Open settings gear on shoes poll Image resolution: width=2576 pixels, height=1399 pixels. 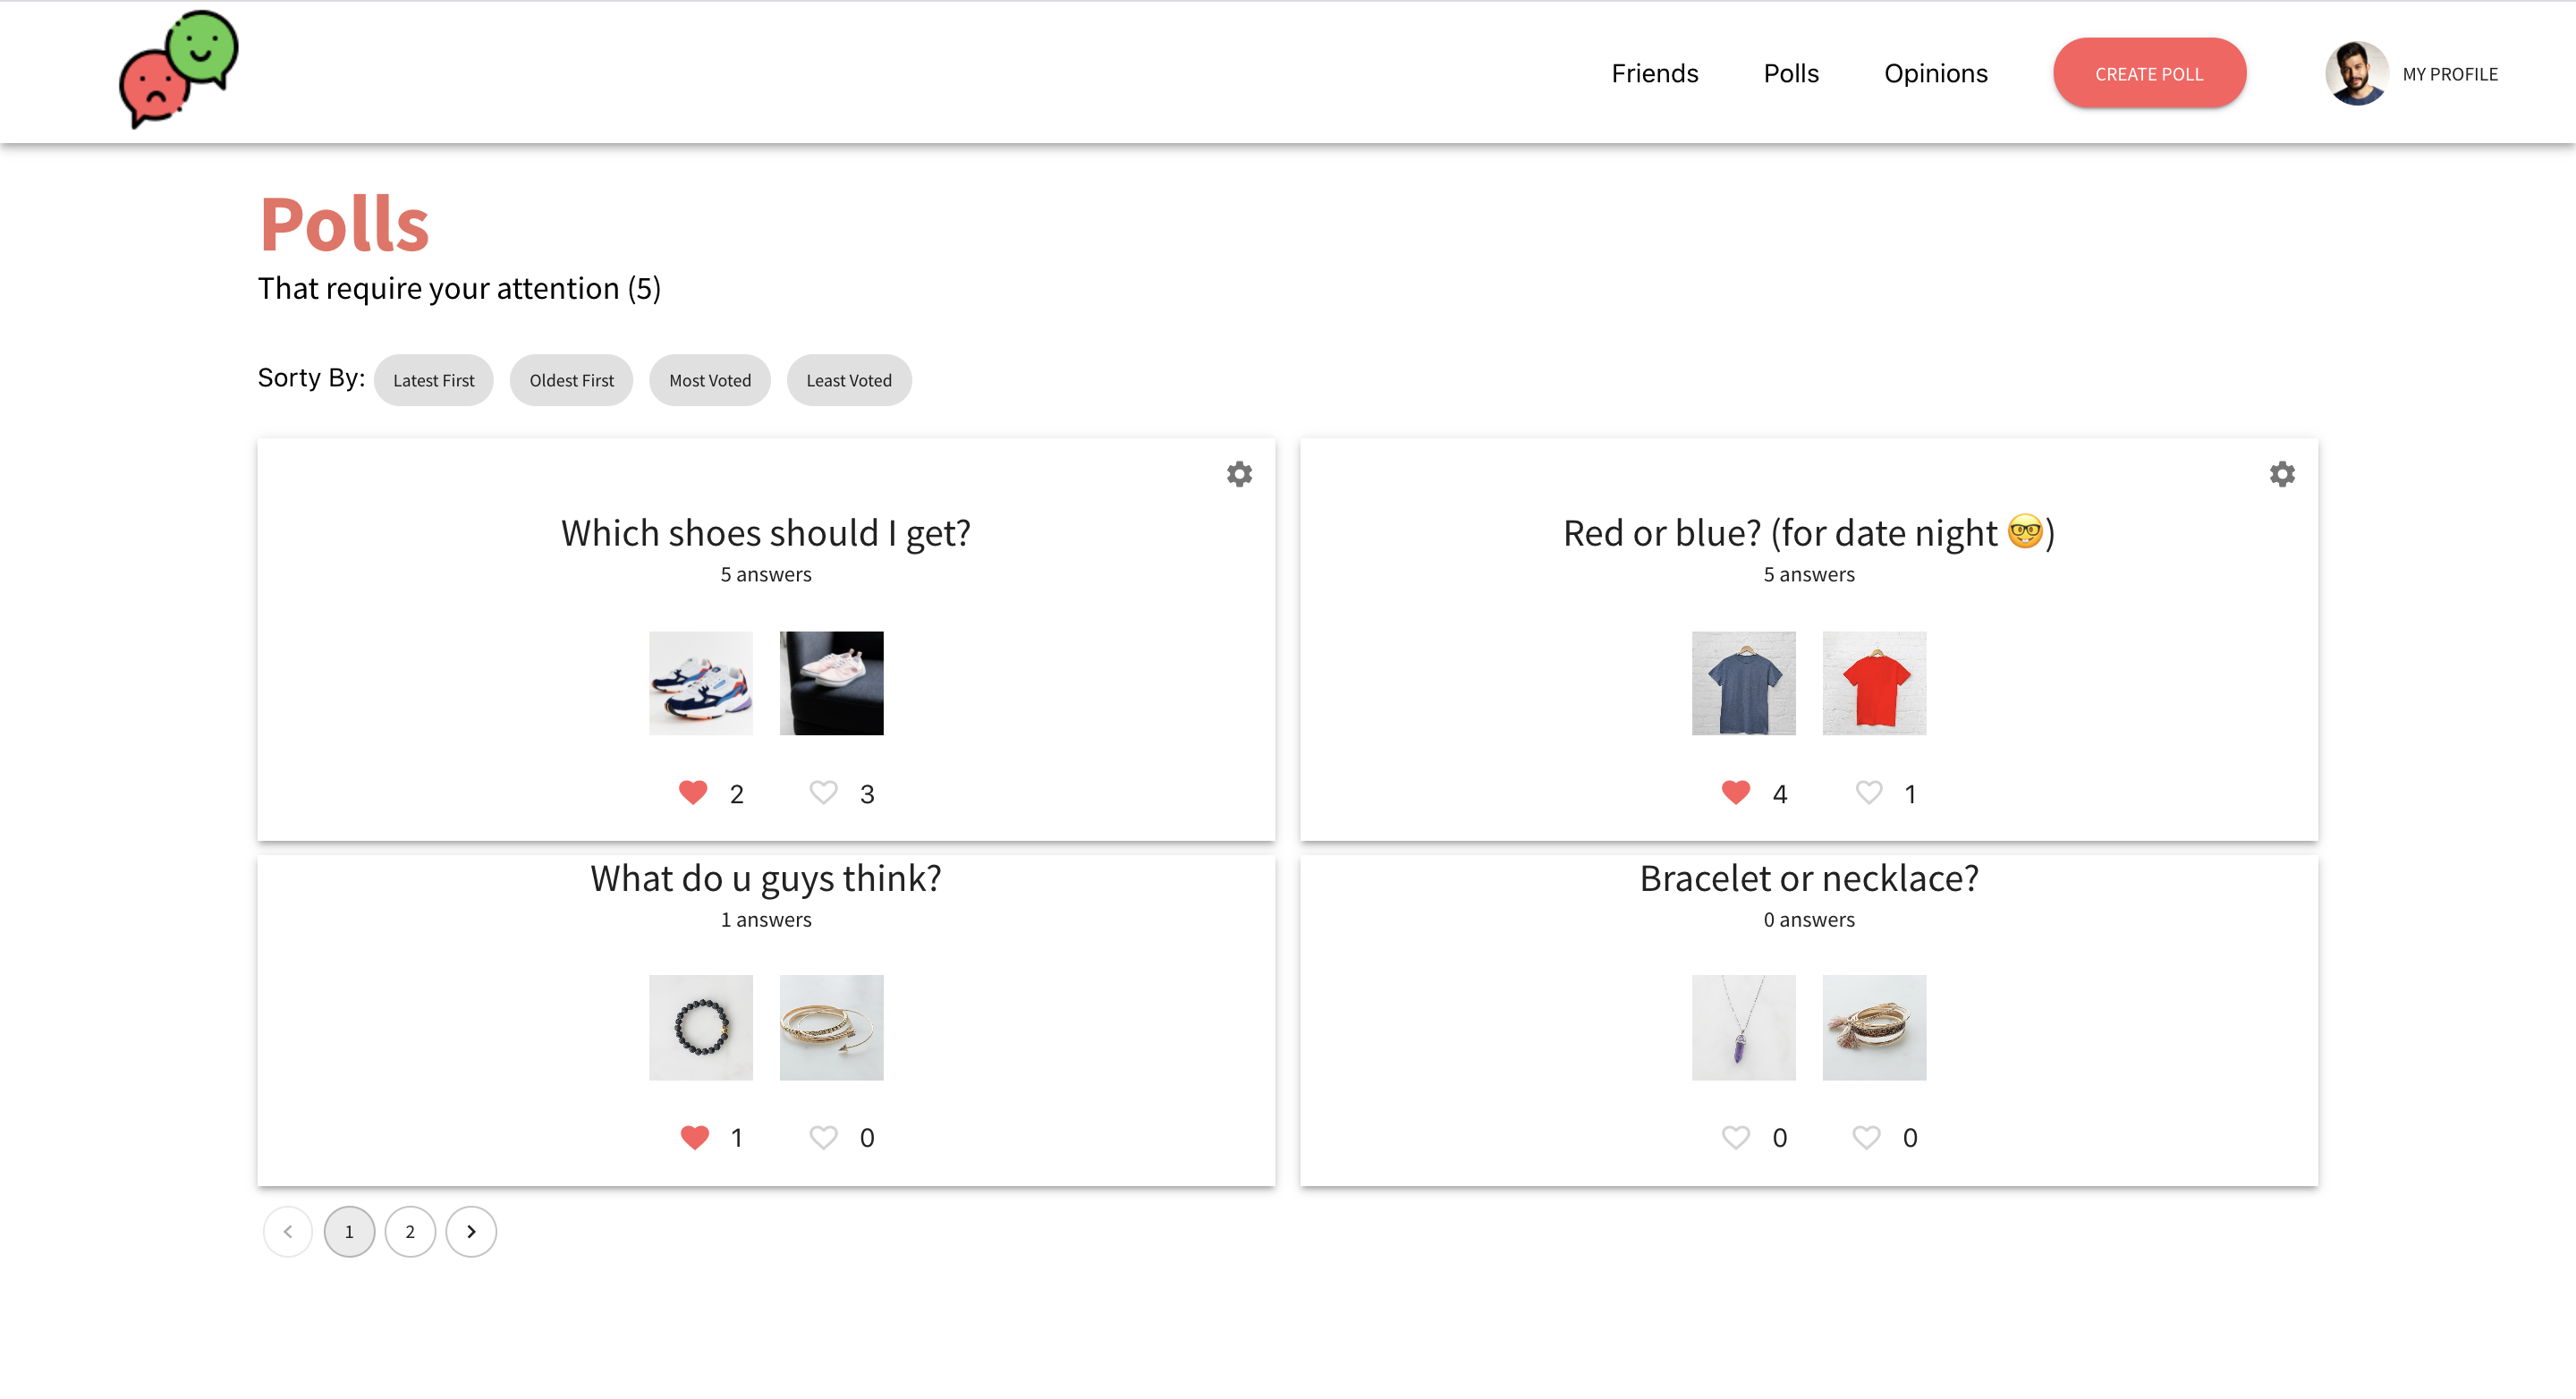pos(1239,474)
